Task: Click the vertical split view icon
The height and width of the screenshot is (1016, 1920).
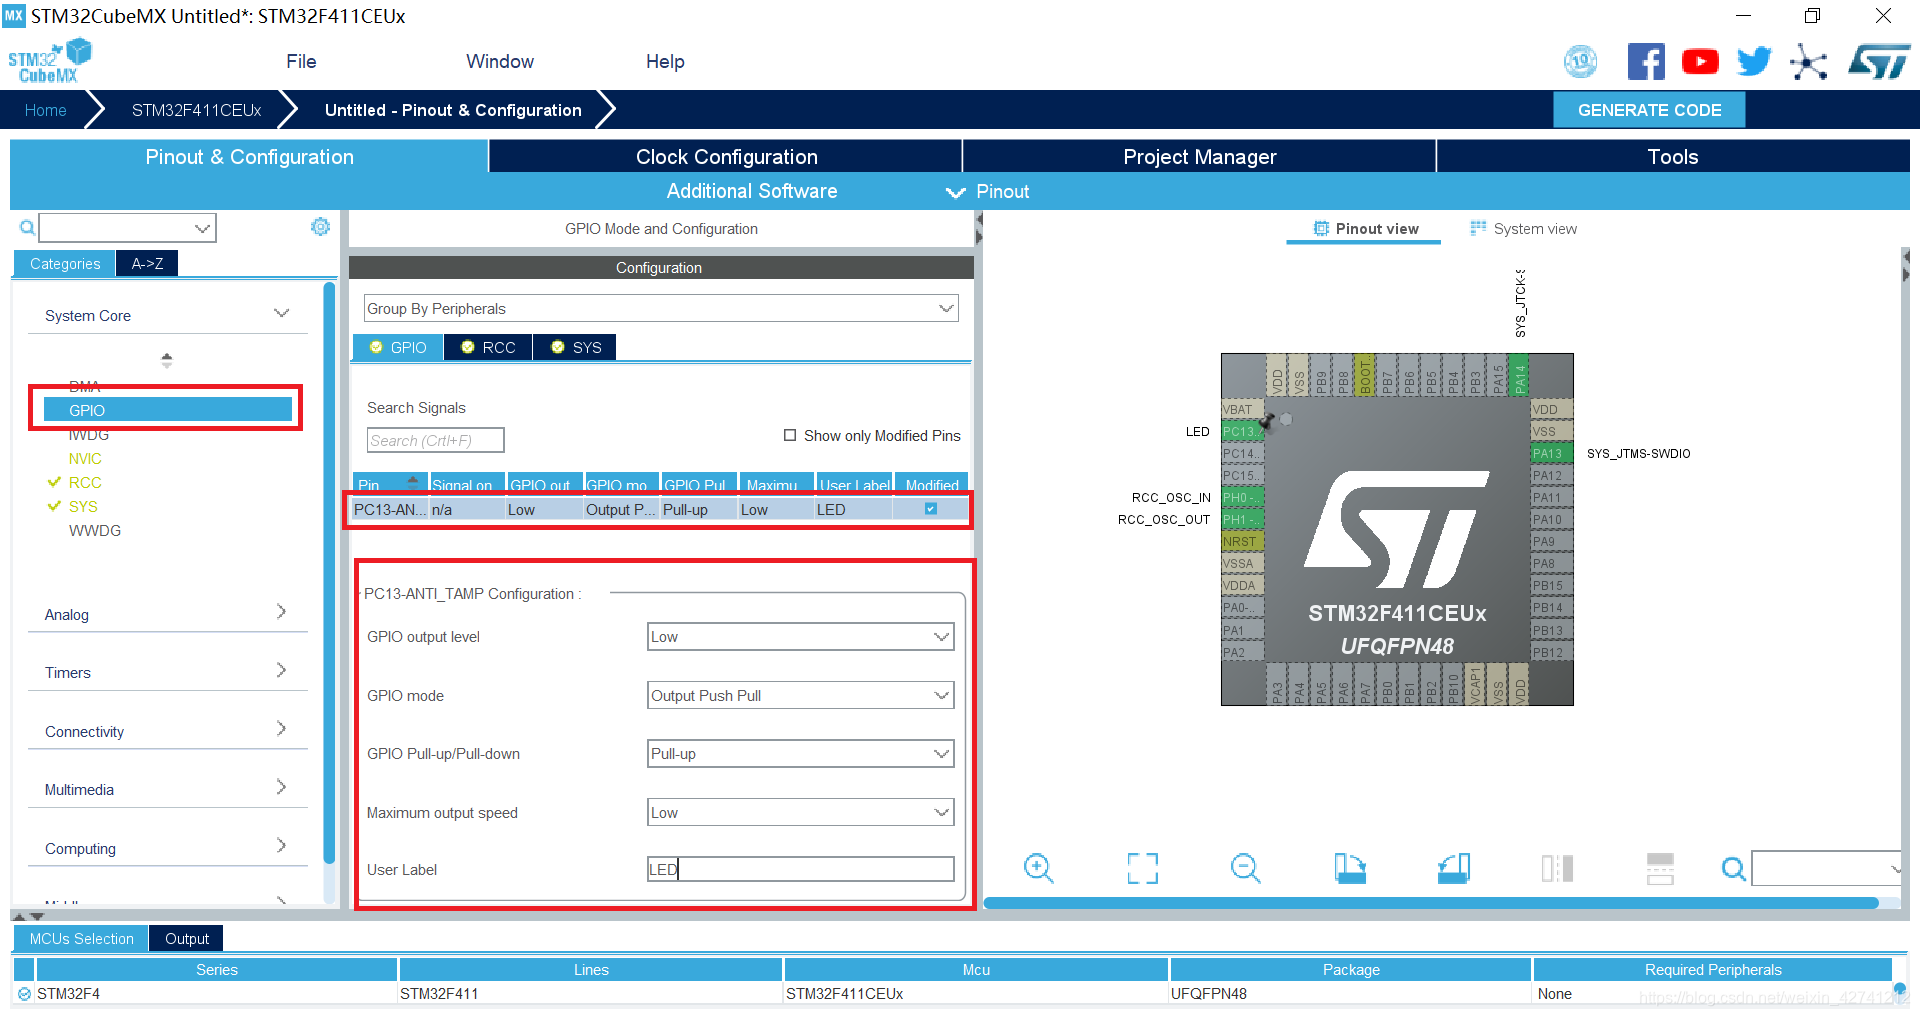Action: 1557,868
